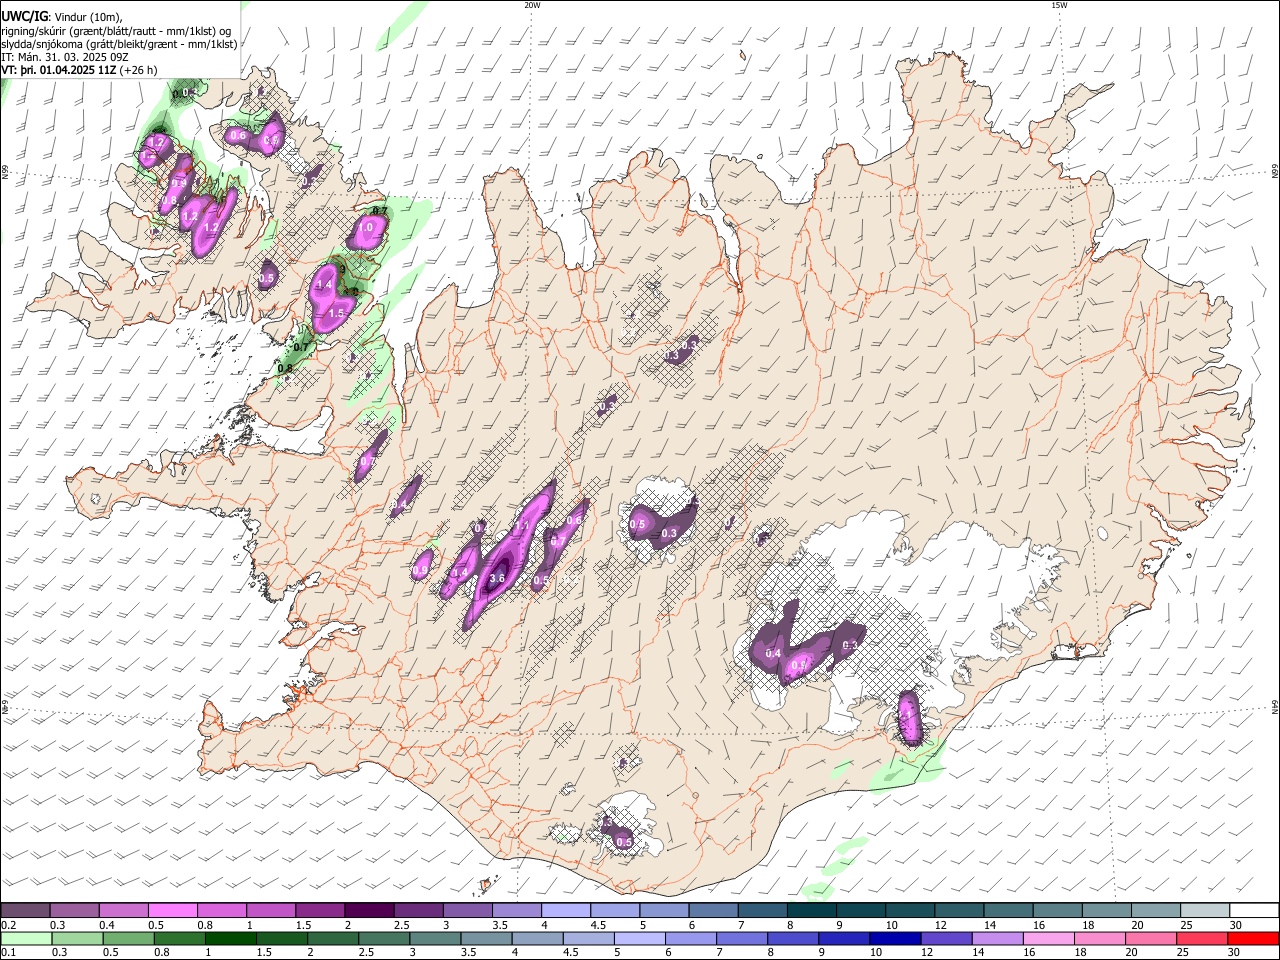Select pale grey upper swatch between 25 and 30
The height and width of the screenshot is (960, 1280).
pyautogui.click(x=1204, y=910)
